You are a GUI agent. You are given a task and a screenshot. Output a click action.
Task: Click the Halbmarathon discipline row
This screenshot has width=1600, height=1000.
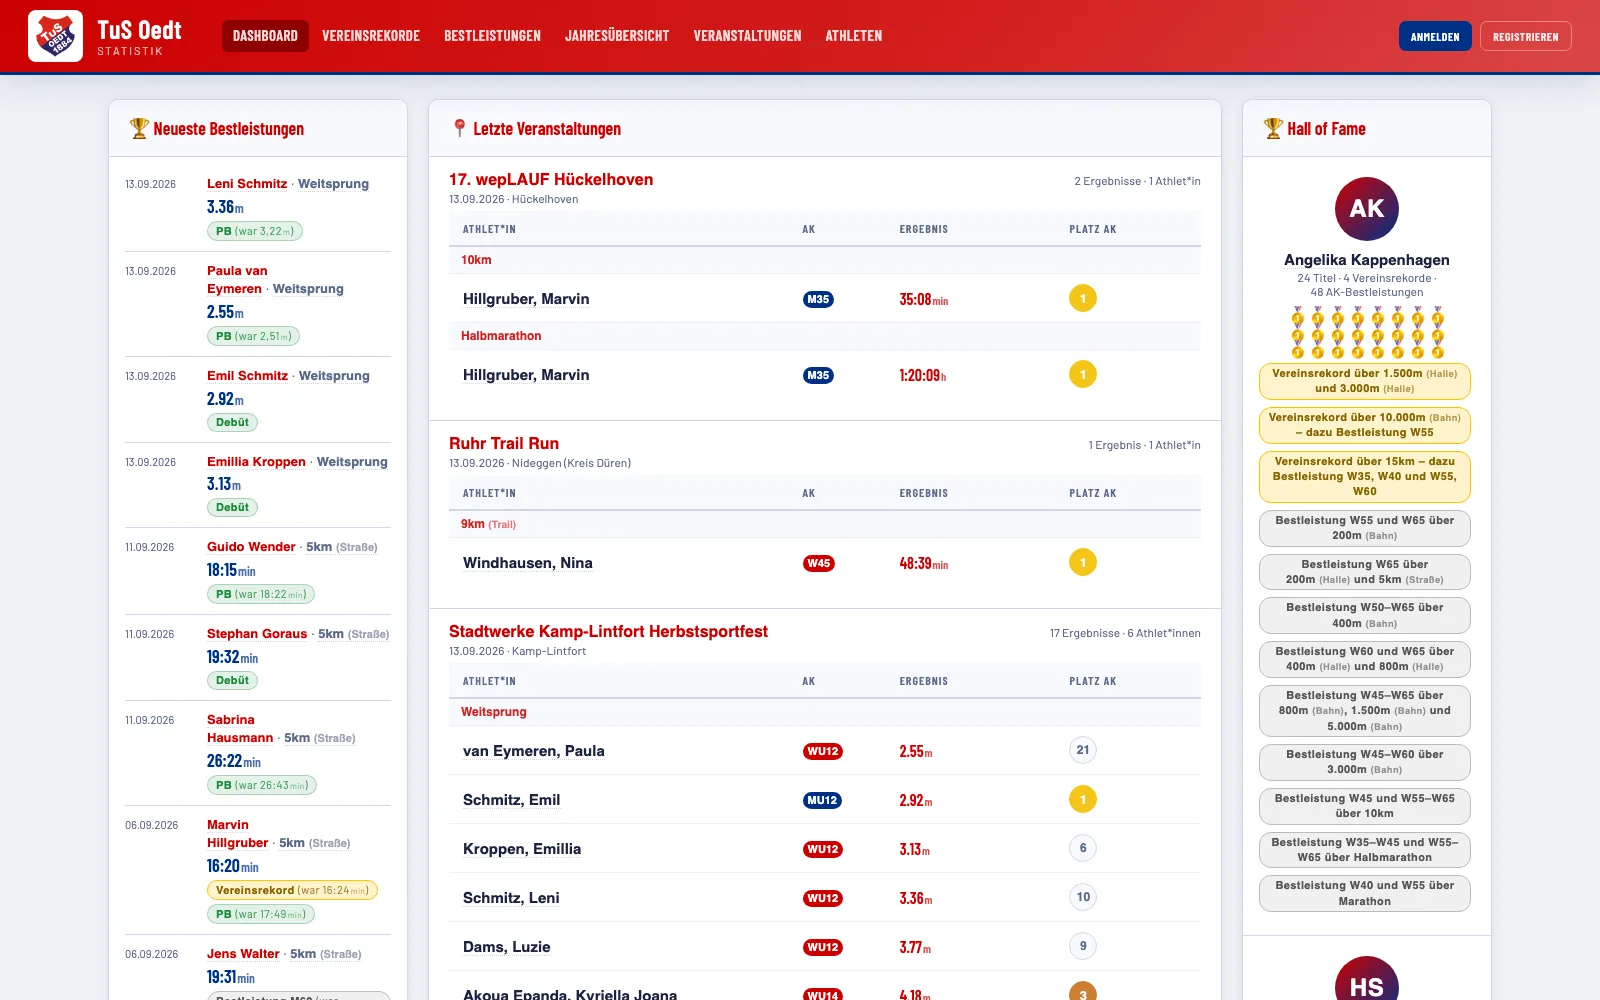click(x=825, y=336)
